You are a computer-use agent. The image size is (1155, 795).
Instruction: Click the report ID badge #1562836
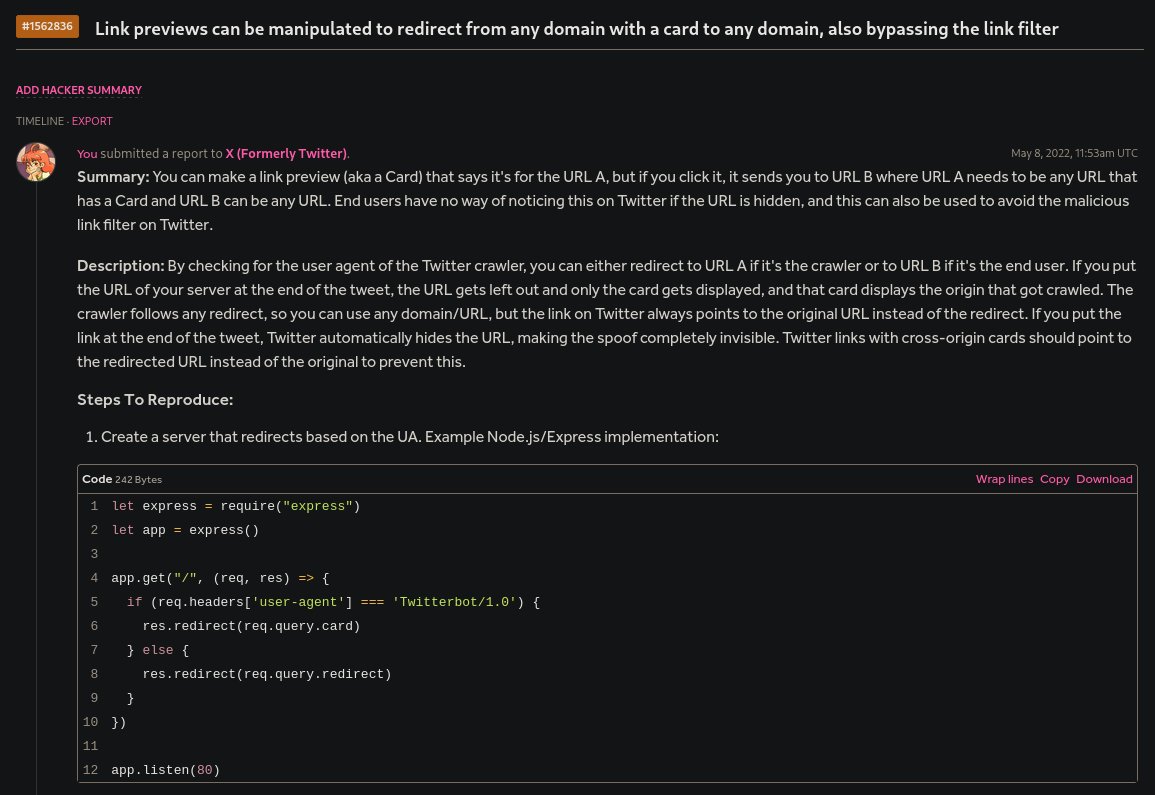coord(47,27)
